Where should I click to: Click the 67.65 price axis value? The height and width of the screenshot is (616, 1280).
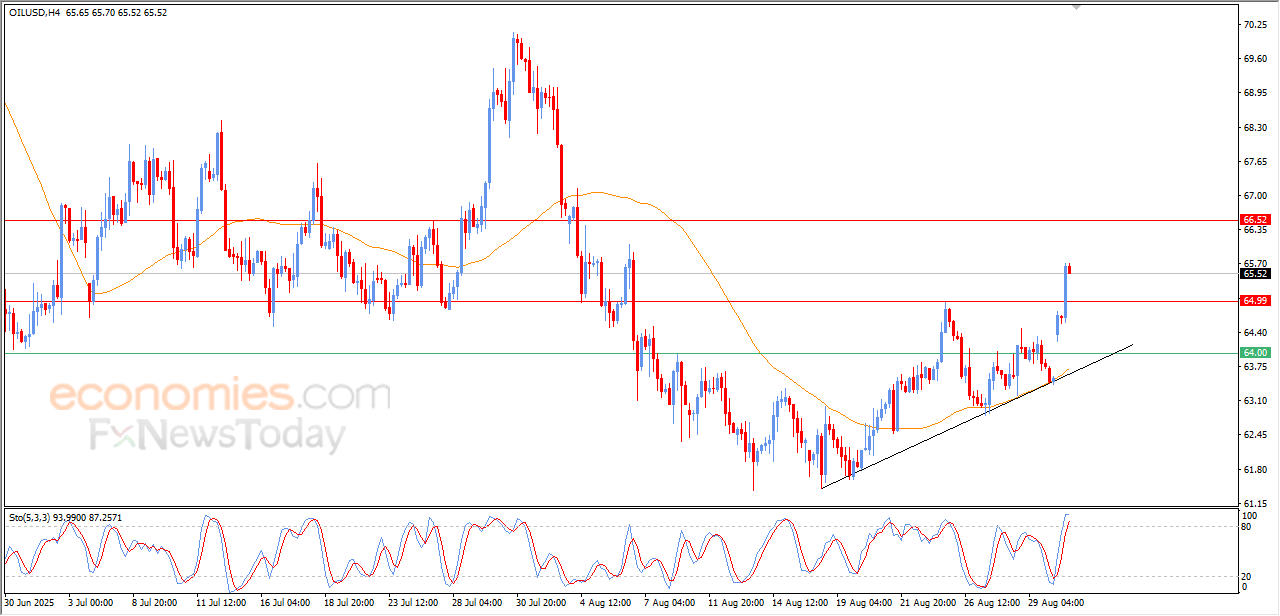click(x=1255, y=162)
